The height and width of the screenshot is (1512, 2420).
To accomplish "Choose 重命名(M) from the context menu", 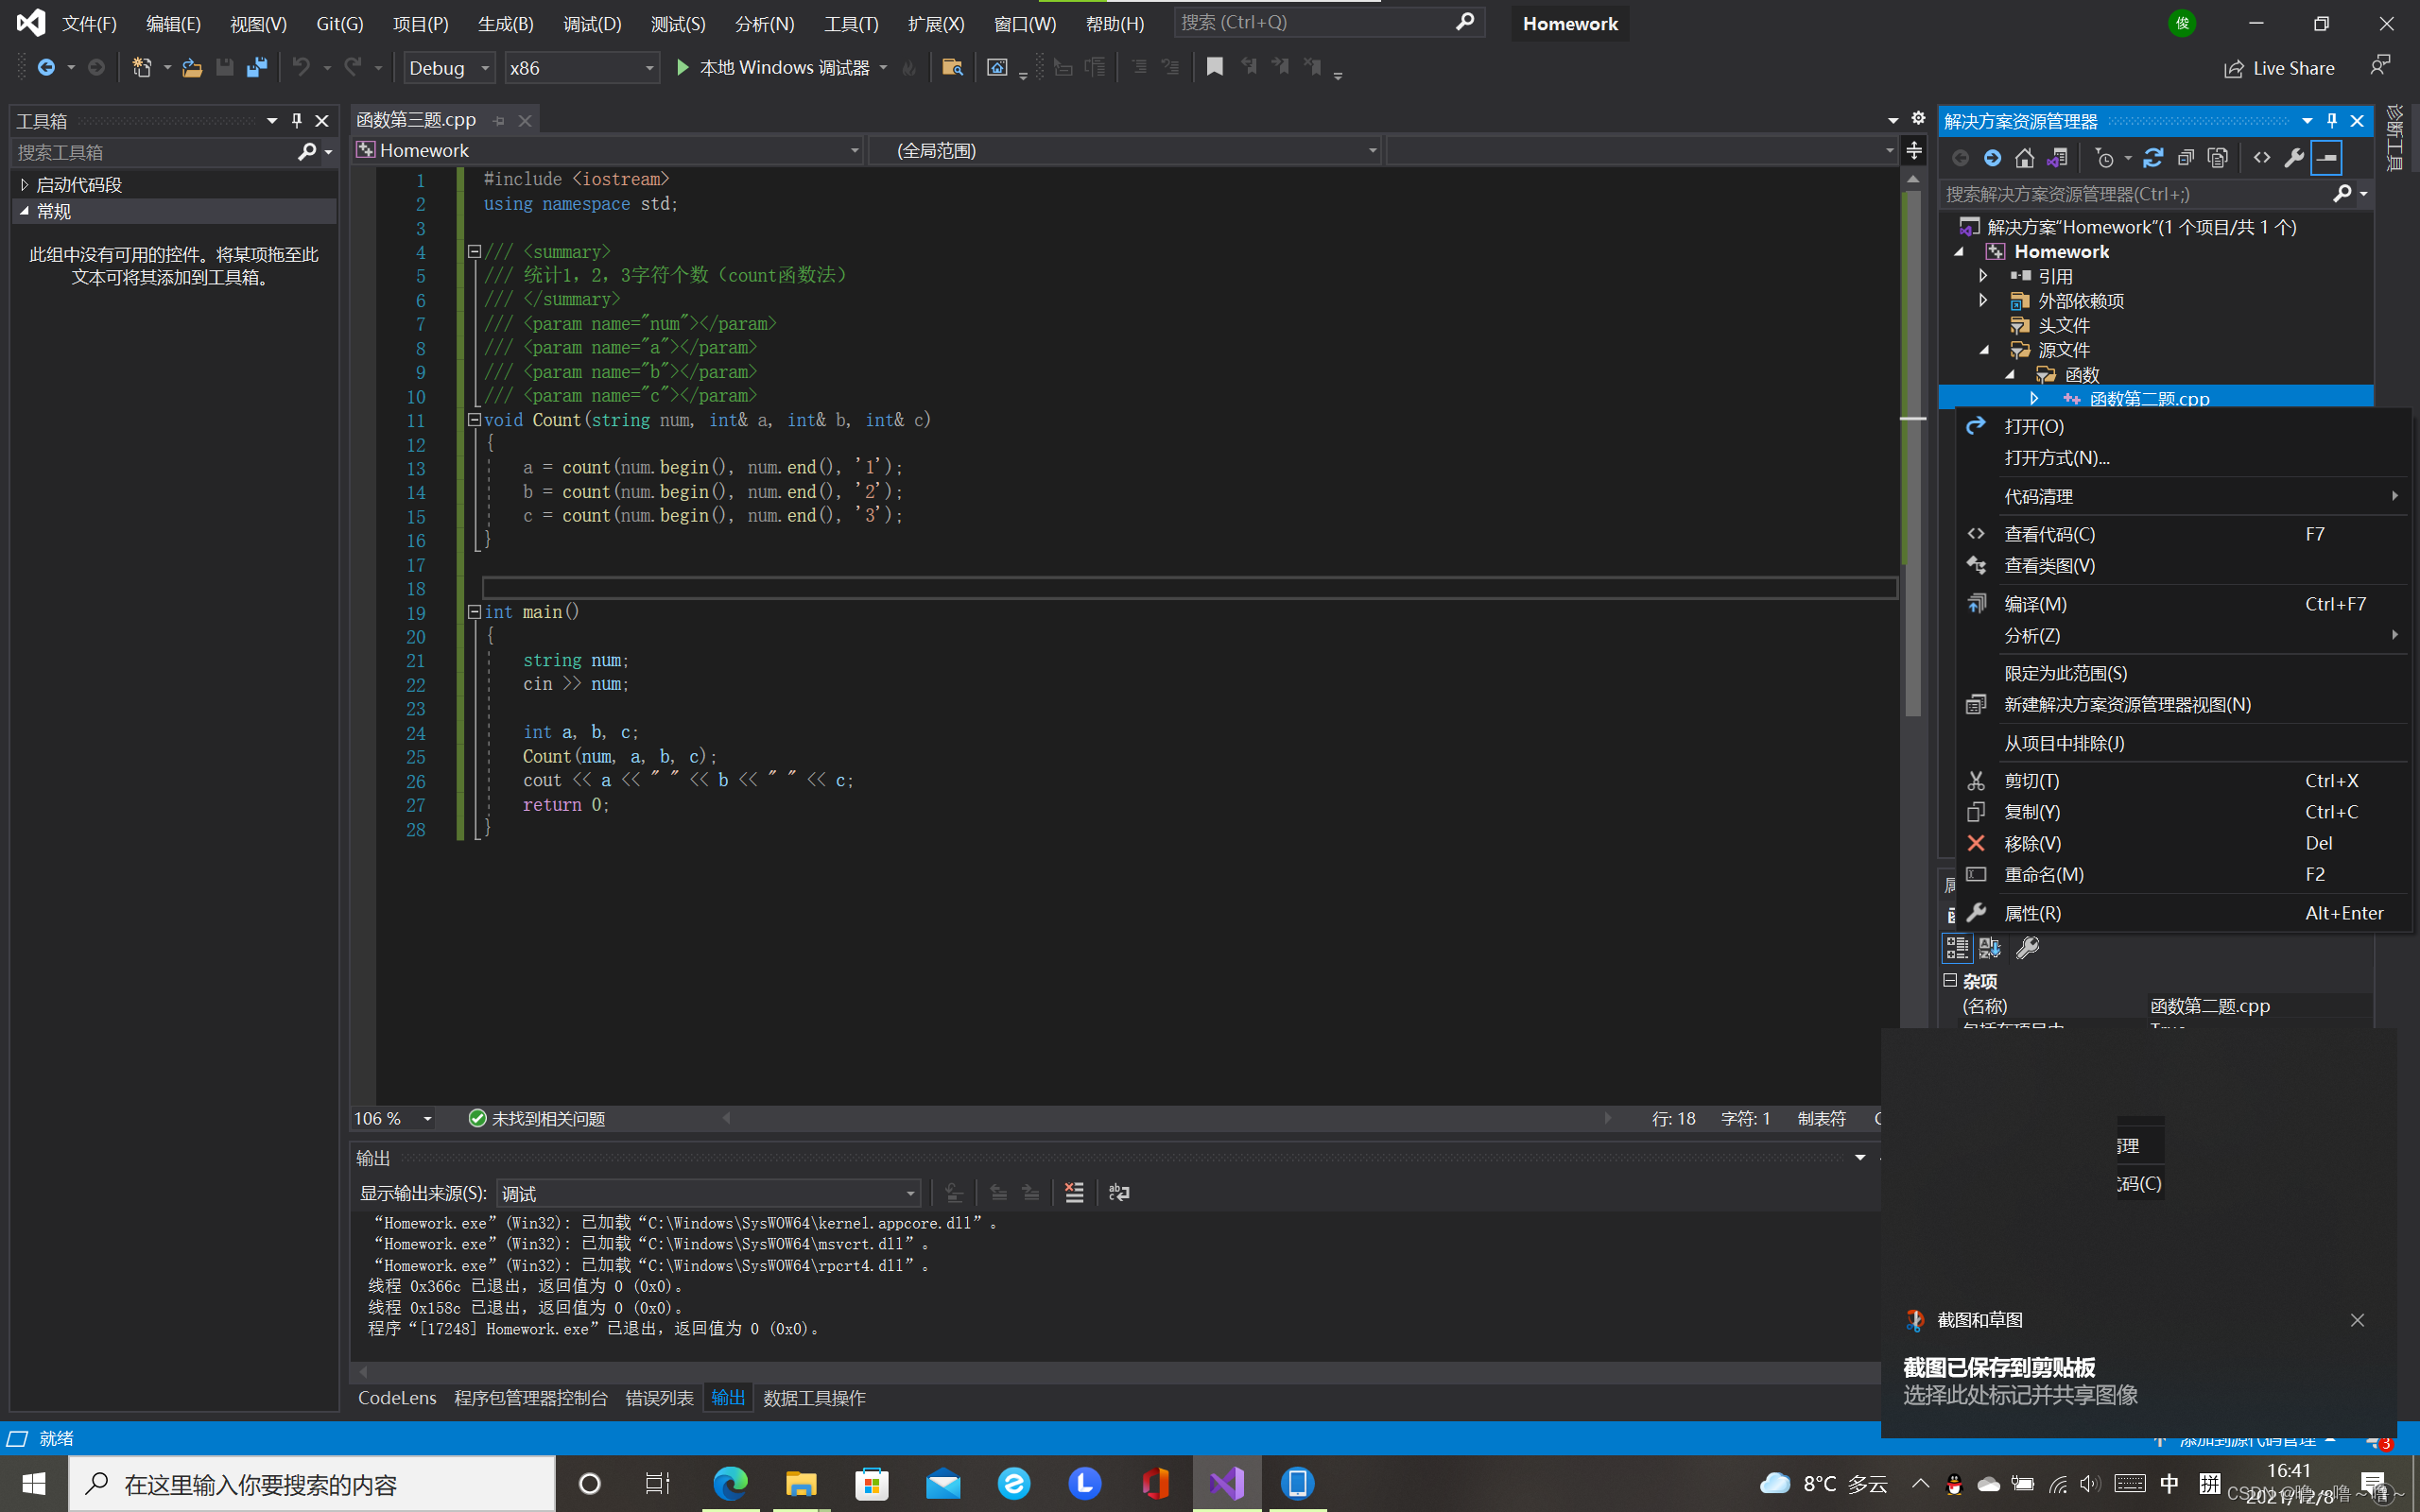I will (x=2043, y=874).
